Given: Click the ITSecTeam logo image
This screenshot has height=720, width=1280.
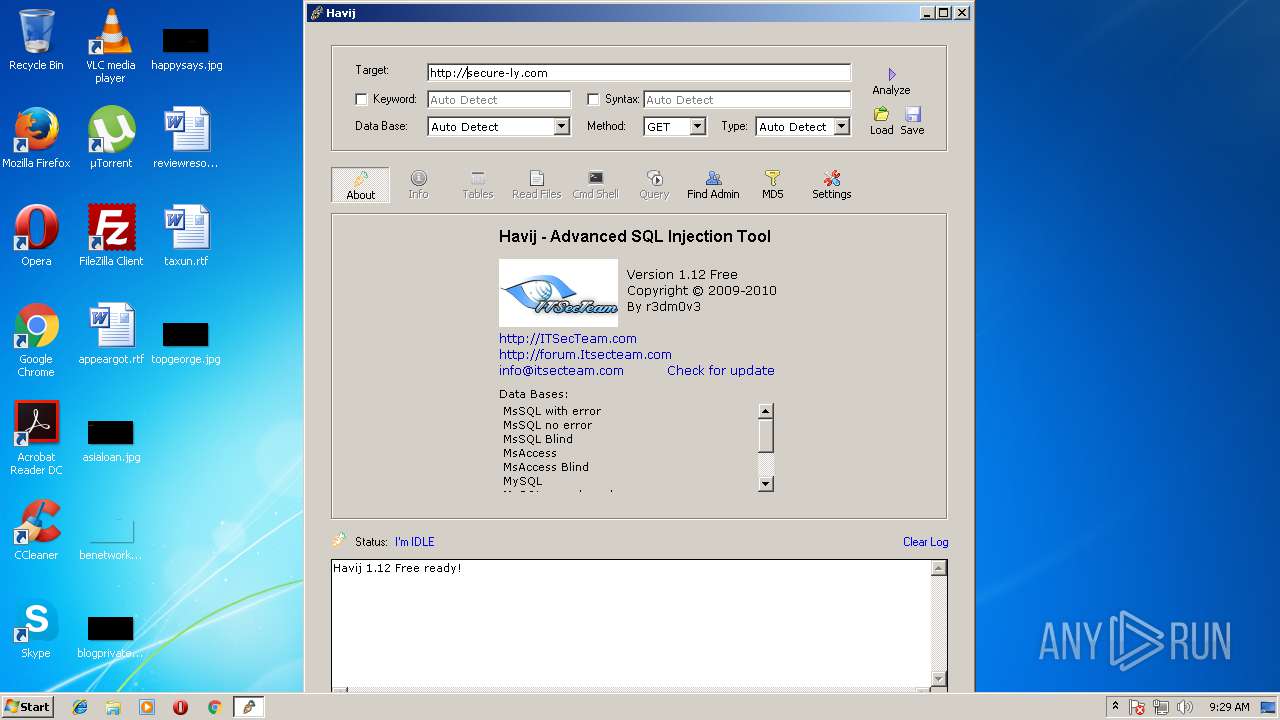Looking at the screenshot, I should 558,293.
